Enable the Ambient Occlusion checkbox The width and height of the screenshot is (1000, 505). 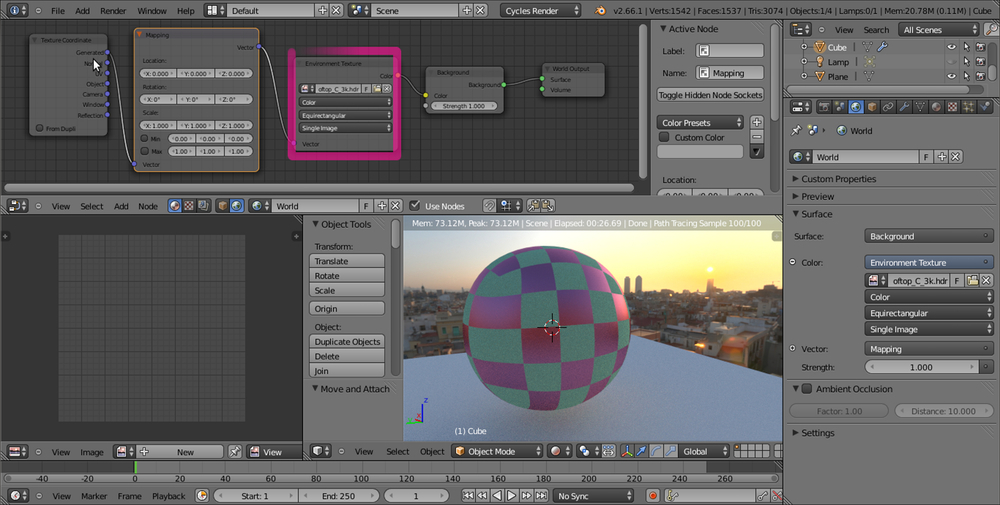(x=807, y=389)
